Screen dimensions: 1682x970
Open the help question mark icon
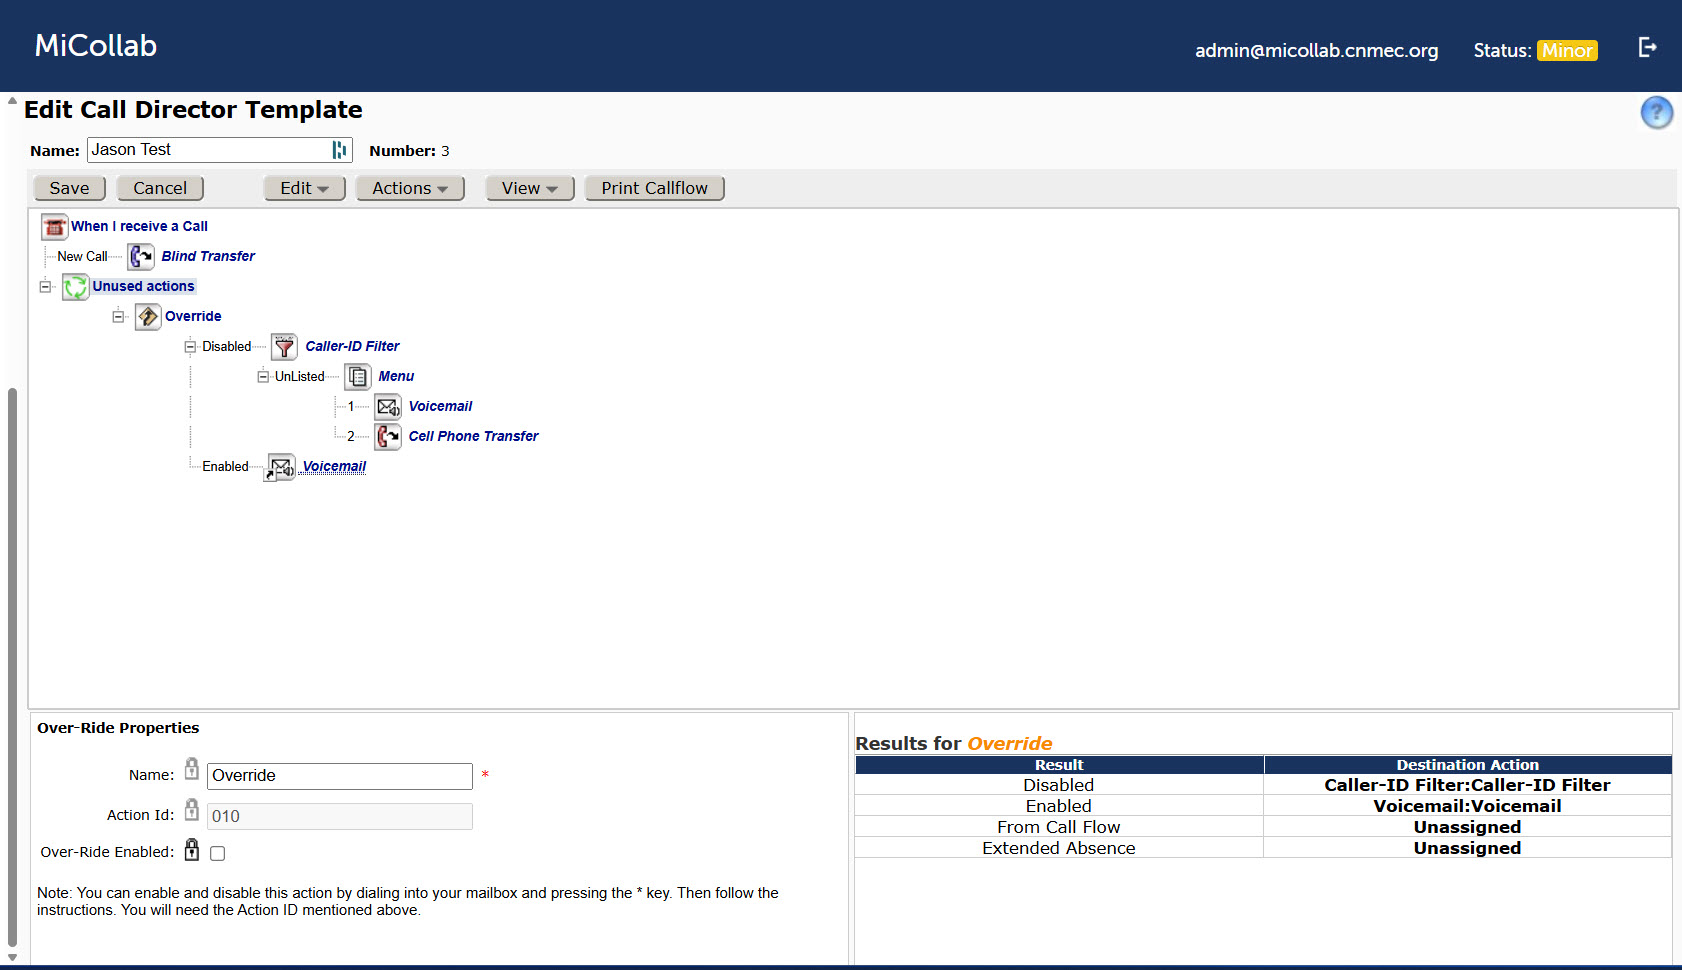point(1656,113)
